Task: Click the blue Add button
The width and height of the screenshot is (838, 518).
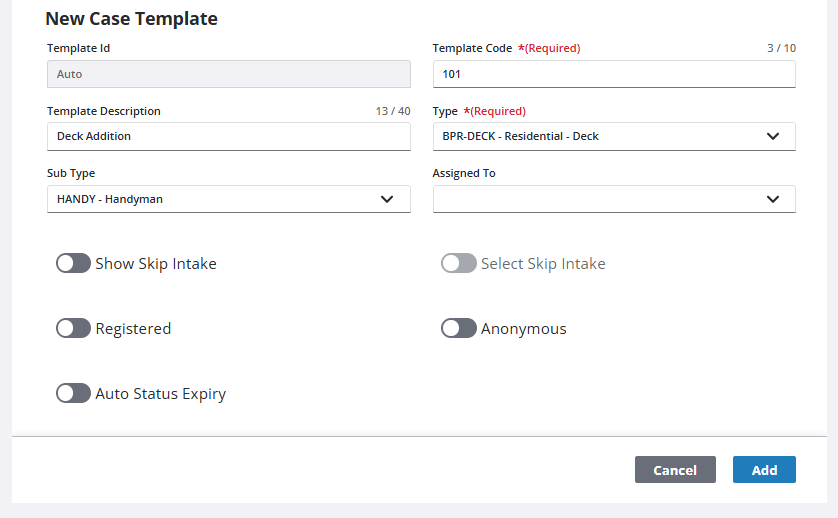Action: coord(764,469)
